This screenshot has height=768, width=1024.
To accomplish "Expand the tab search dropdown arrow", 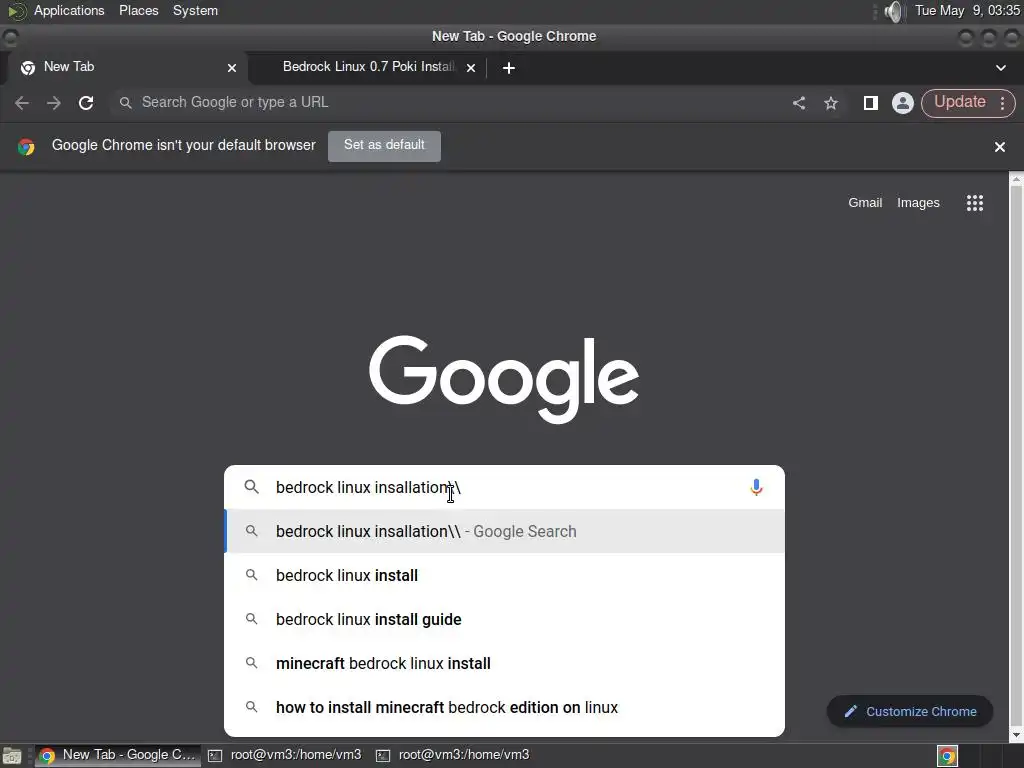I will [x=1000, y=68].
